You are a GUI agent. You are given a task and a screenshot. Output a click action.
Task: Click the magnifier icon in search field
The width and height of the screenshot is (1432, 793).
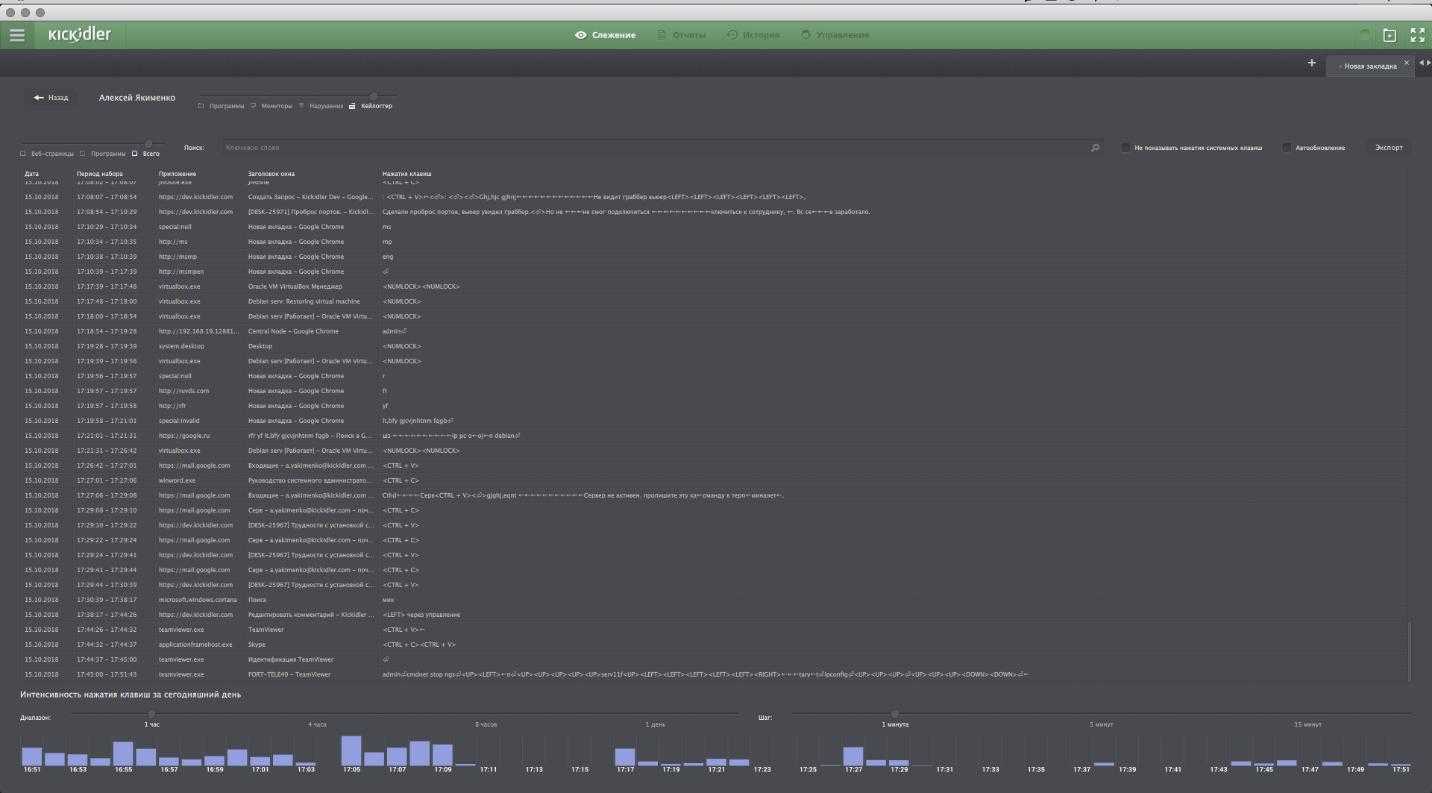pos(1095,148)
